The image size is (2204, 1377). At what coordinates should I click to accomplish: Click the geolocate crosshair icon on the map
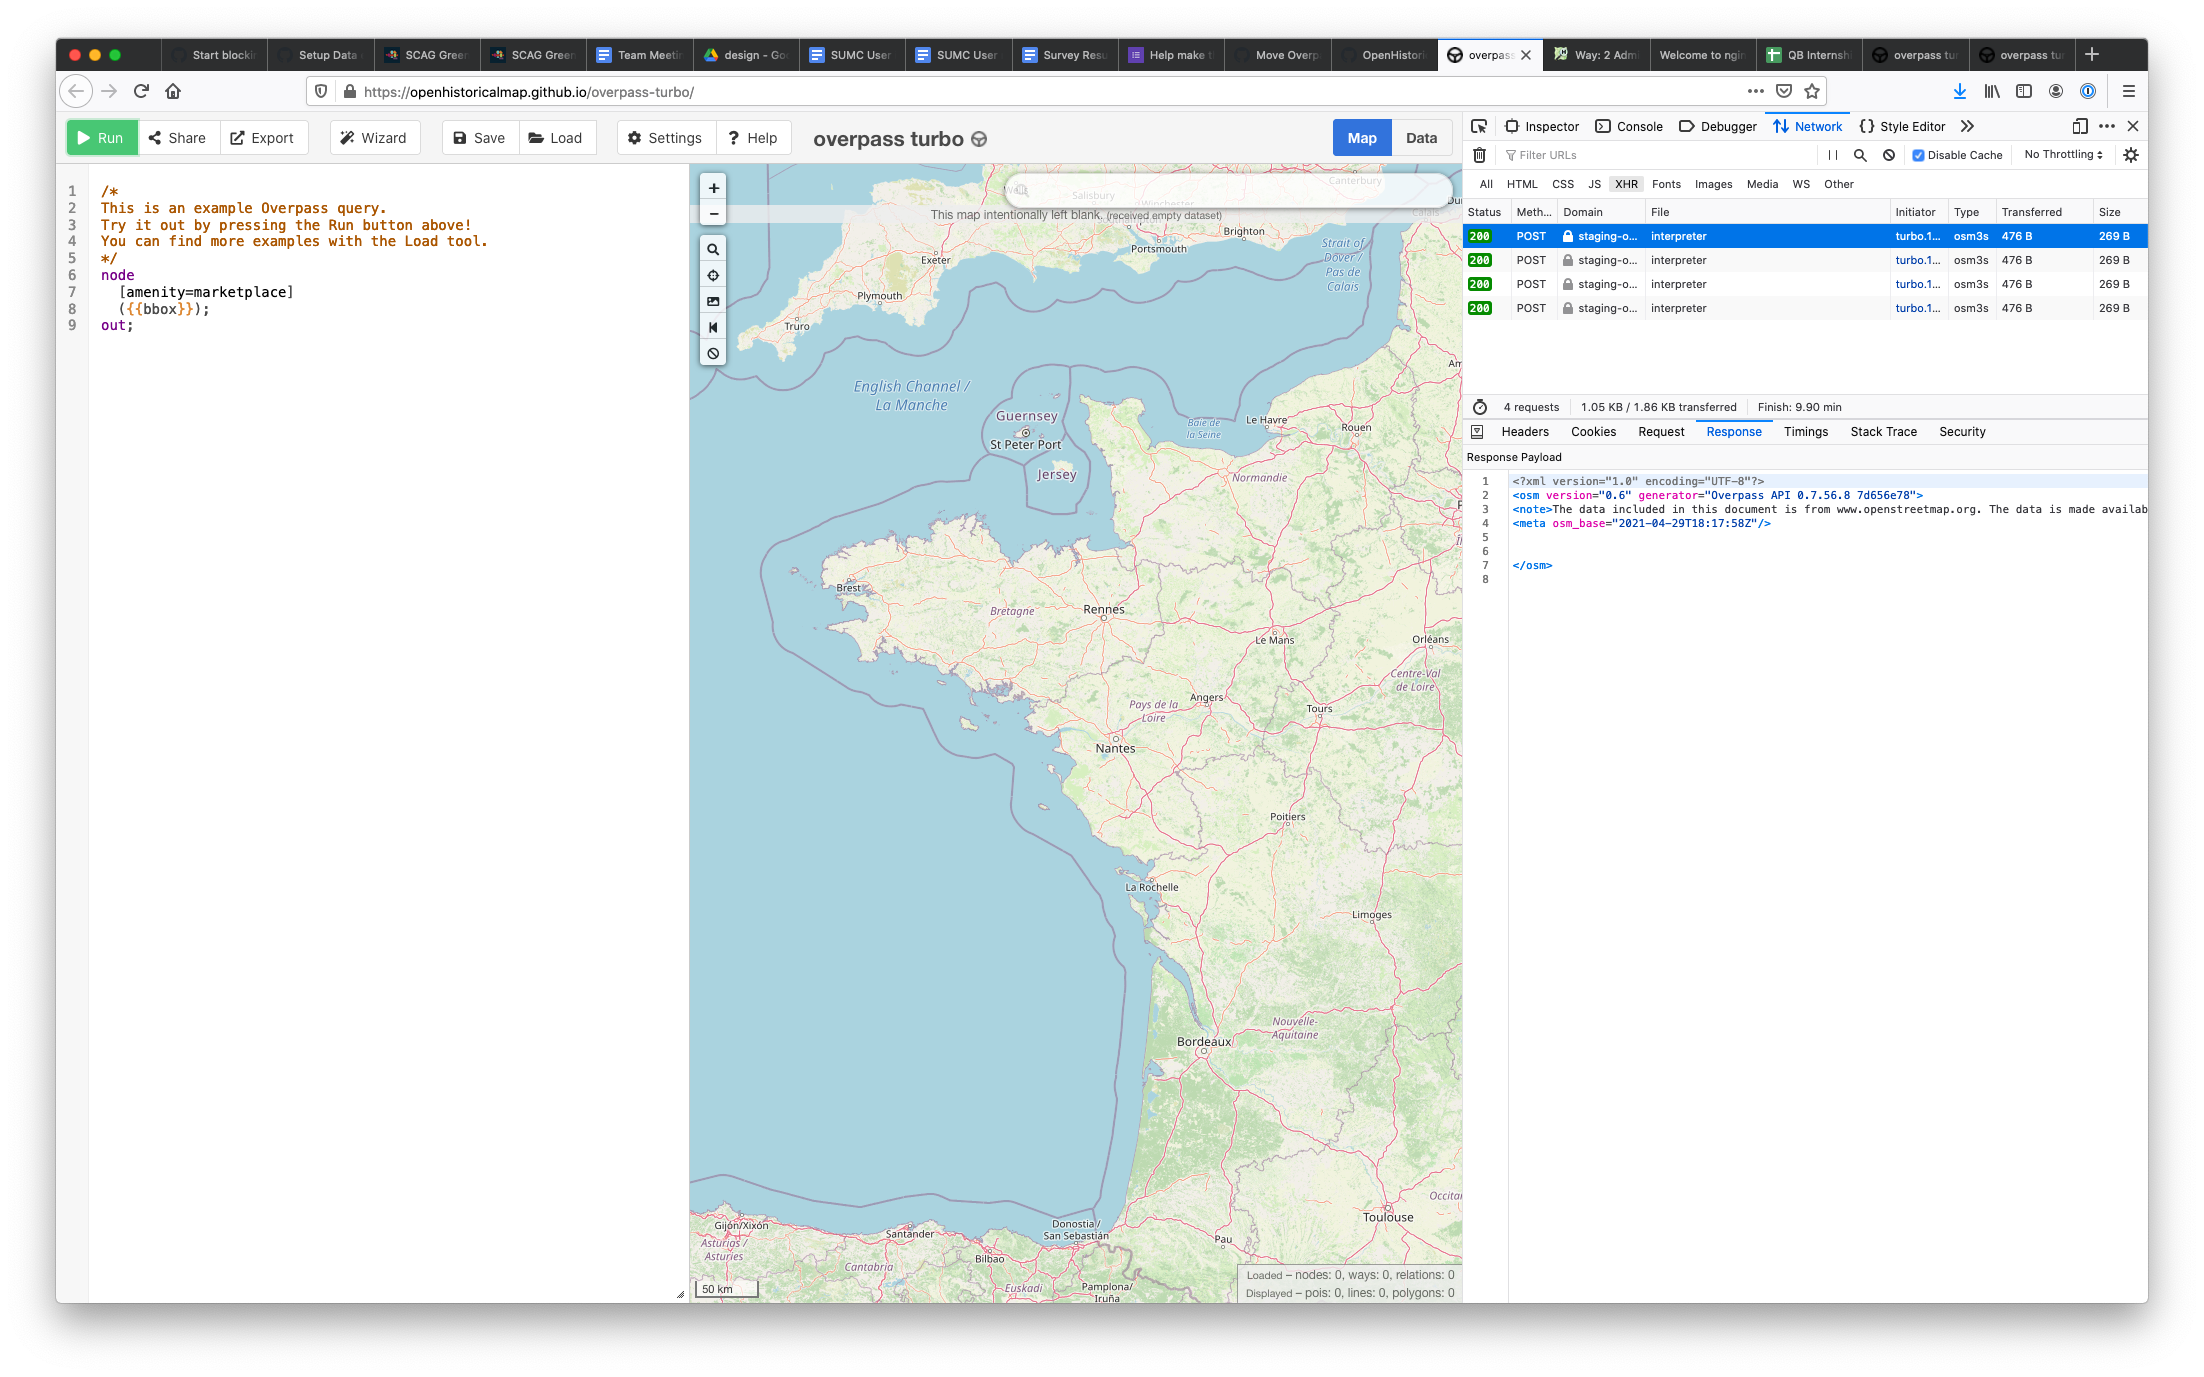click(713, 275)
